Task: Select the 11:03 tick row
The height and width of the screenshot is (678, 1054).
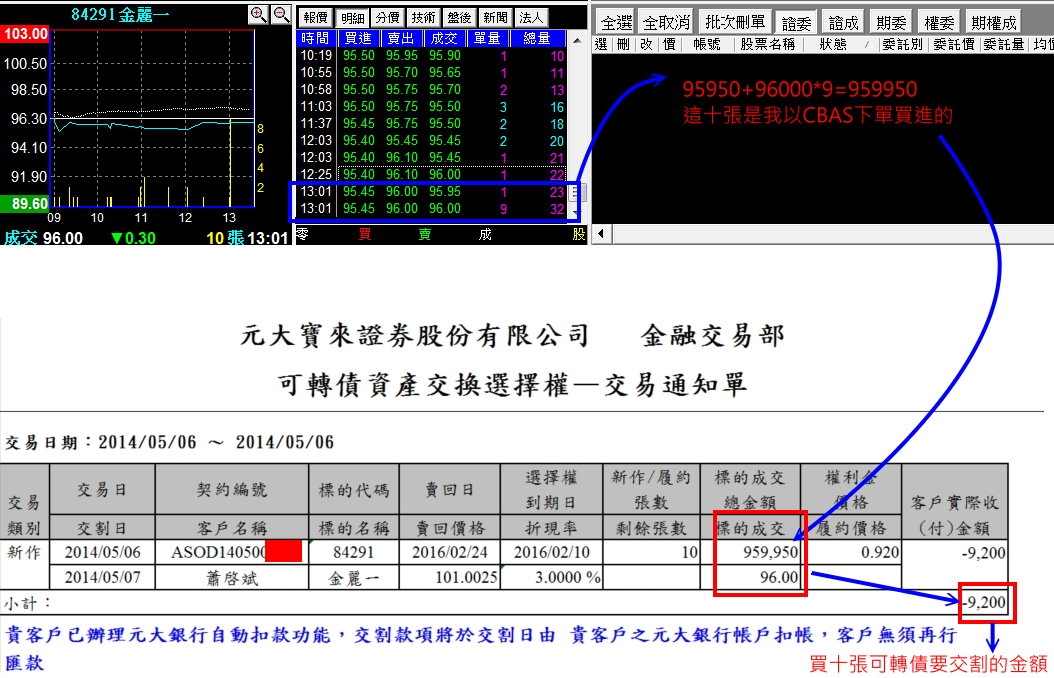Action: [x=432, y=107]
